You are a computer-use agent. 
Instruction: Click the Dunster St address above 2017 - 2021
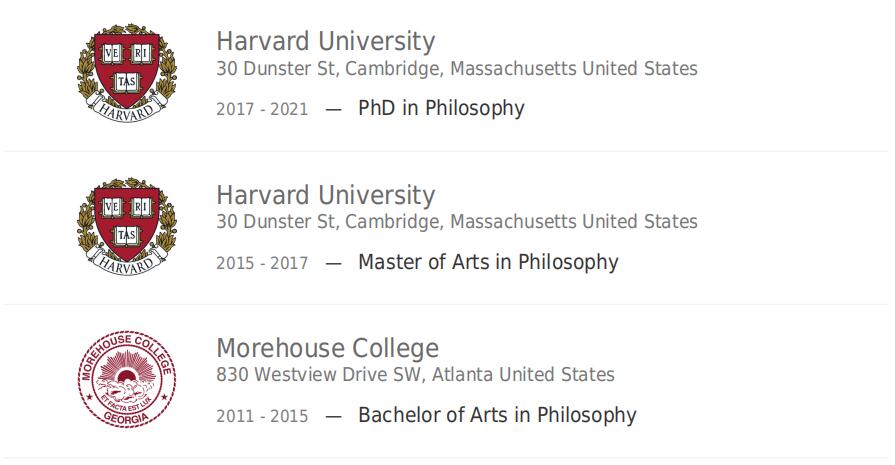click(x=457, y=68)
